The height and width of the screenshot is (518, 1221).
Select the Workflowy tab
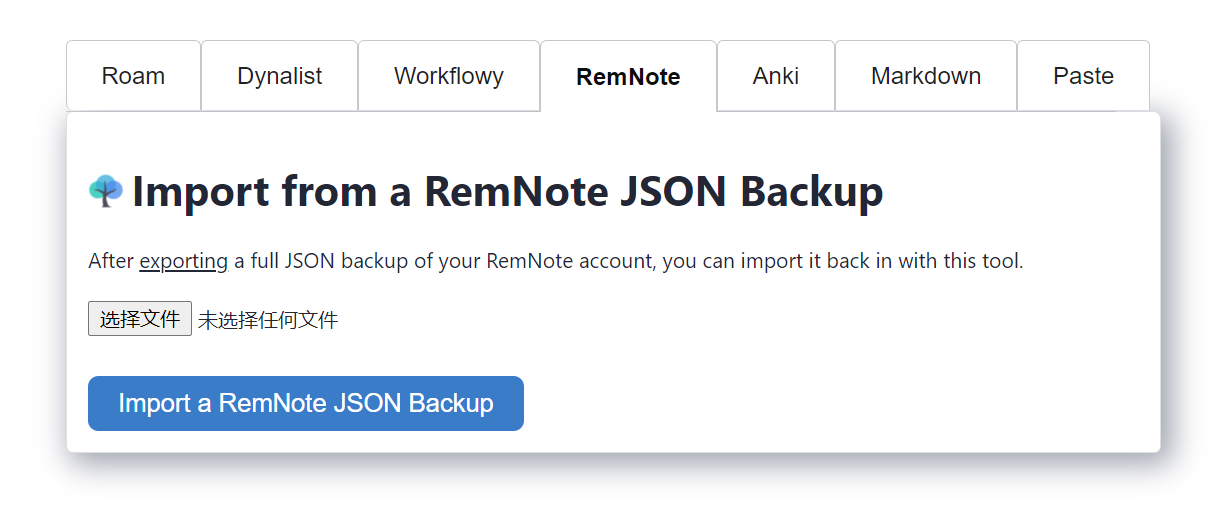448,76
